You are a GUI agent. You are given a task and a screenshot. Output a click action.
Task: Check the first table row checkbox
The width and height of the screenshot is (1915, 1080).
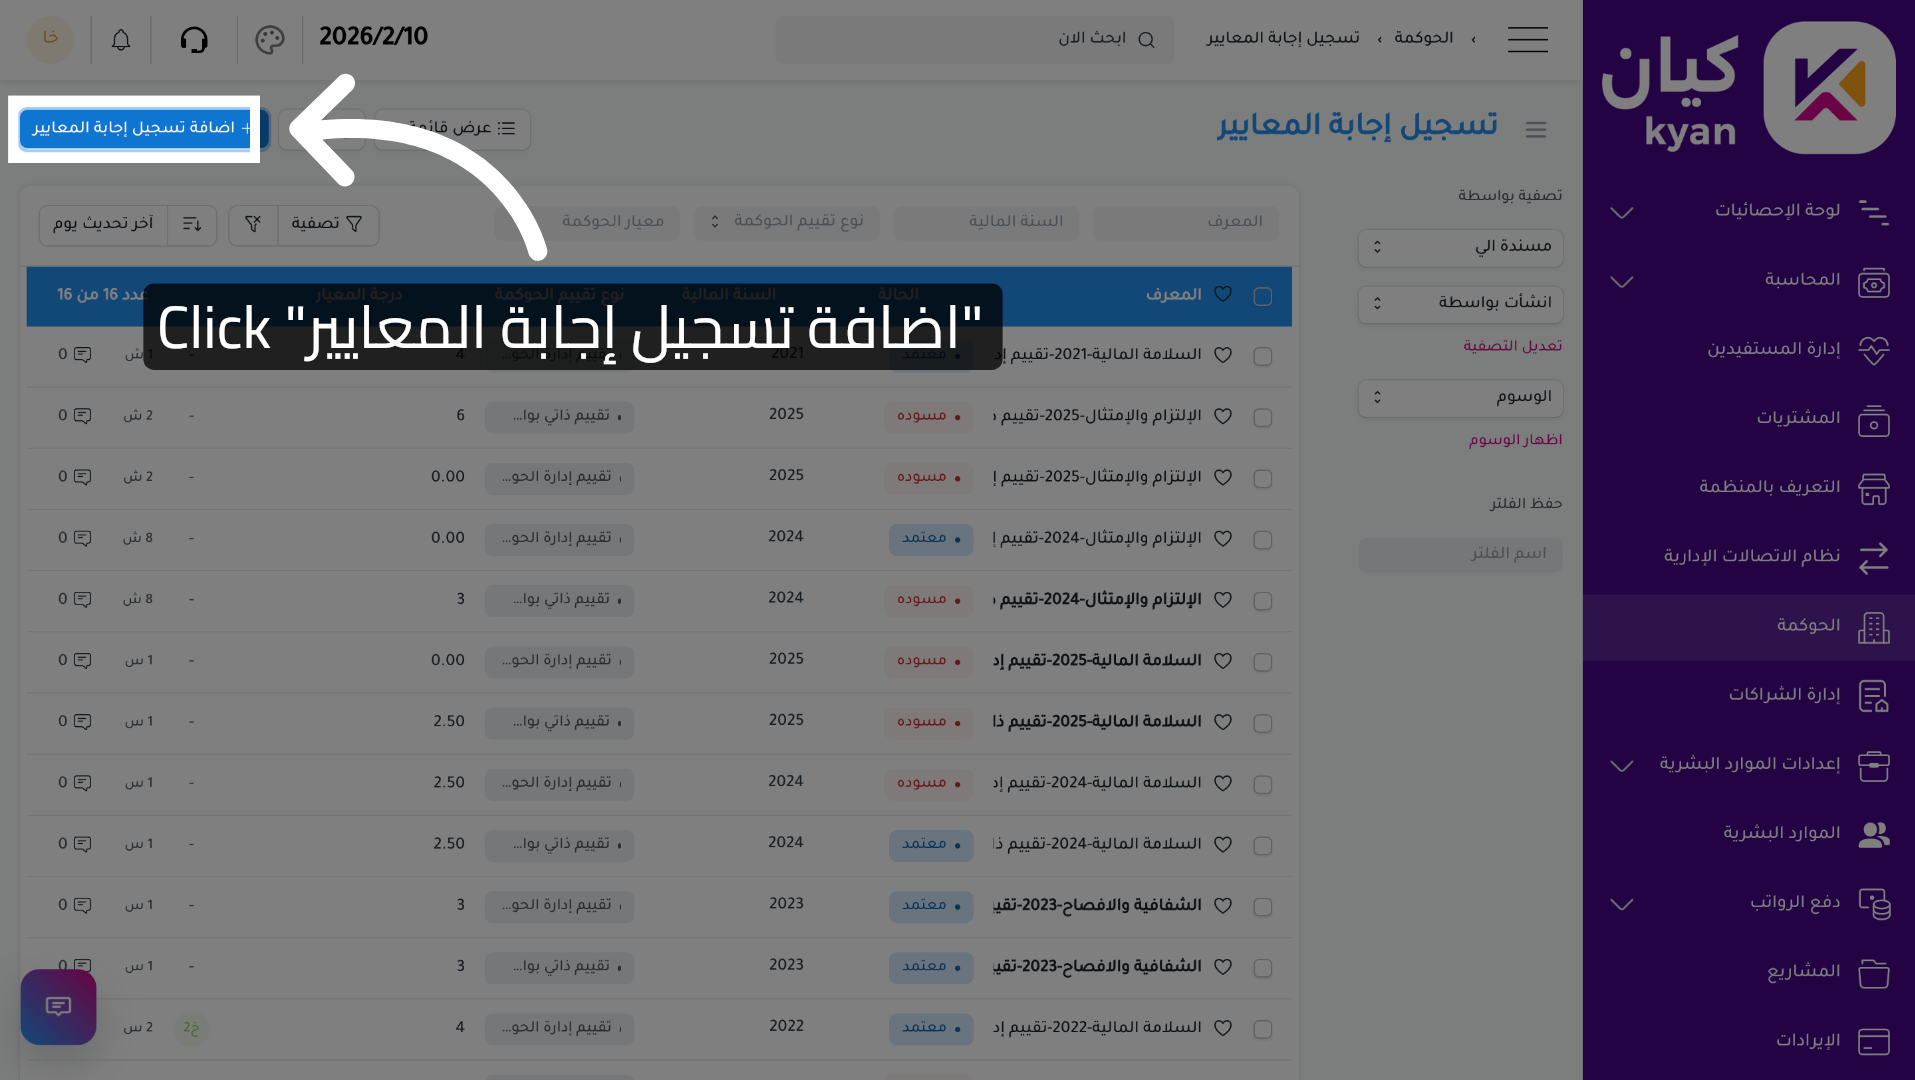(1262, 357)
